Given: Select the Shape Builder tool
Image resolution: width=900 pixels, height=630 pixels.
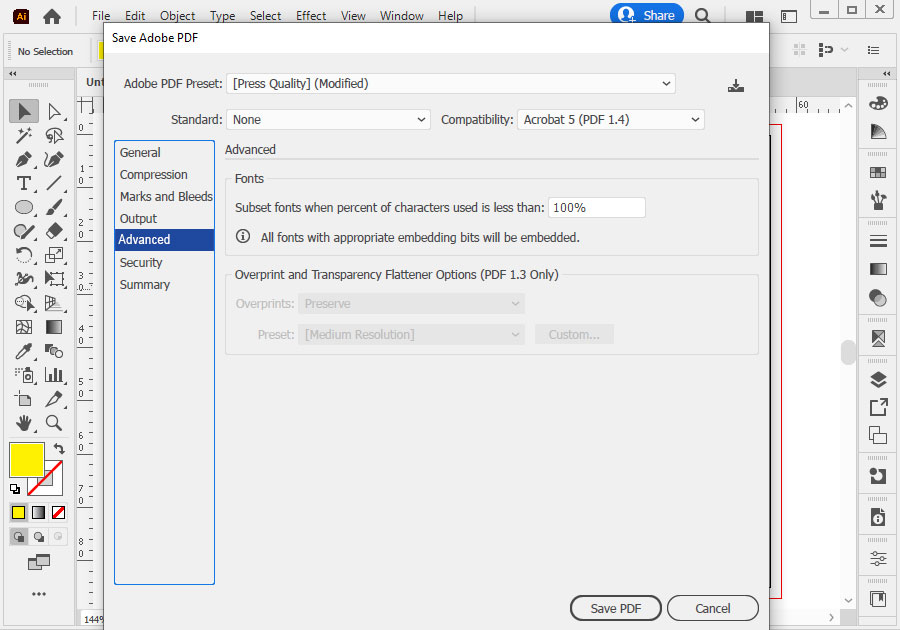Looking at the screenshot, I should [24, 303].
